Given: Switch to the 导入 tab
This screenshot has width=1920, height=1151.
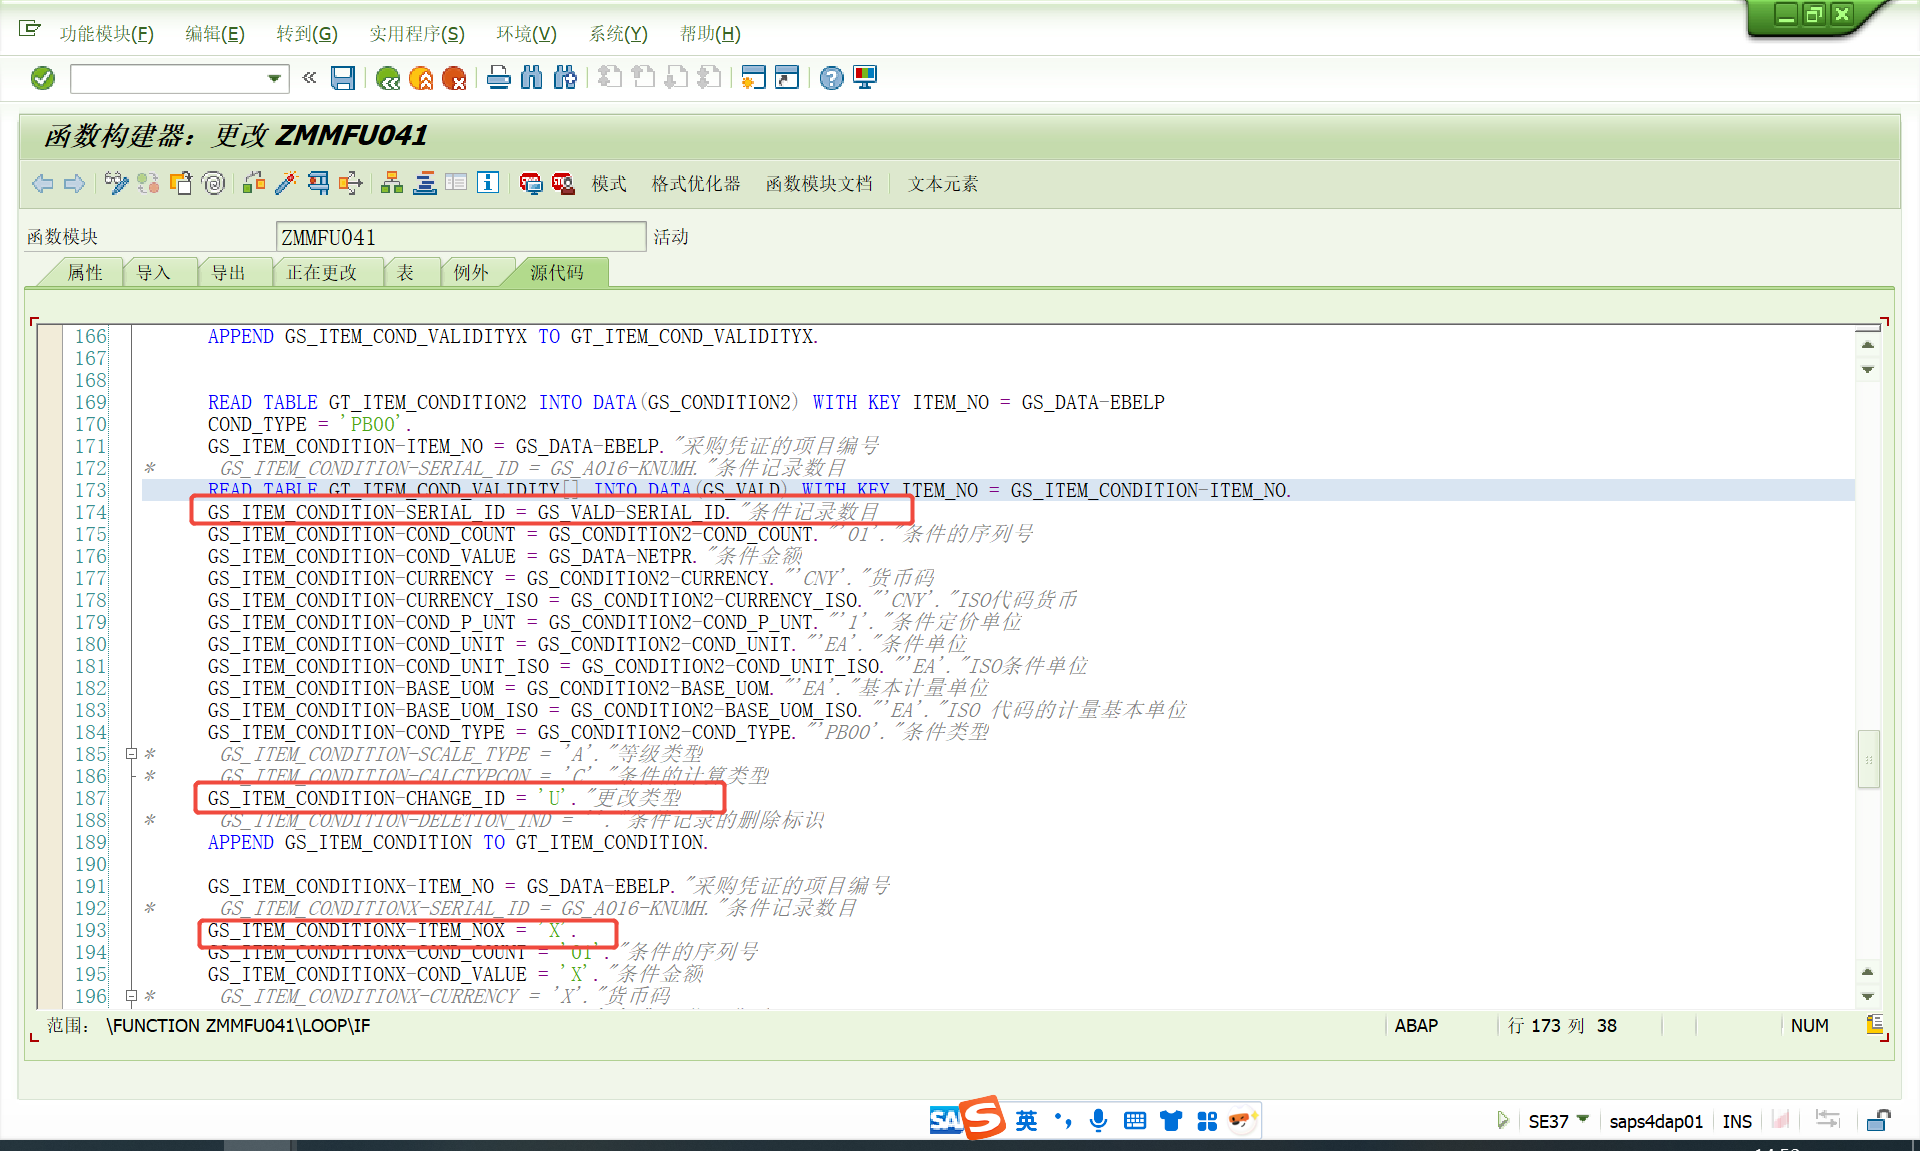Looking at the screenshot, I should click(154, 273).
